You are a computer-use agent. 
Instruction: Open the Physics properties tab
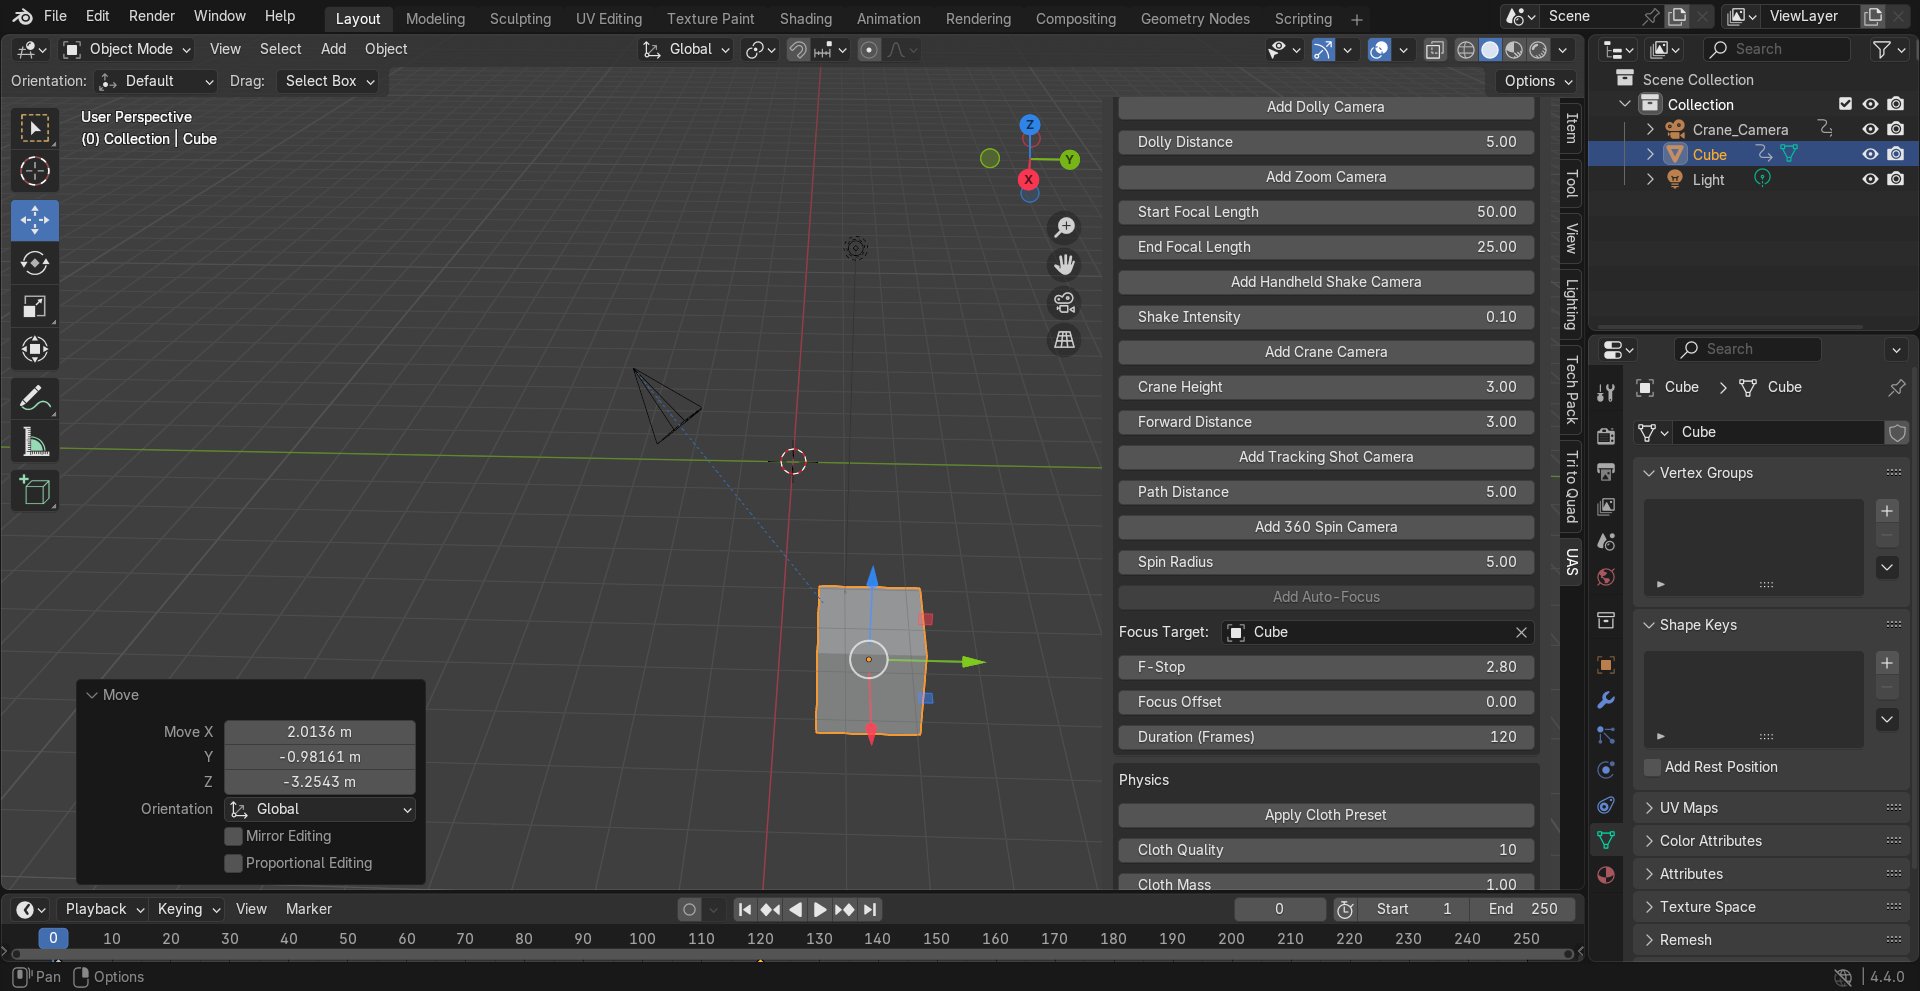1605,769
